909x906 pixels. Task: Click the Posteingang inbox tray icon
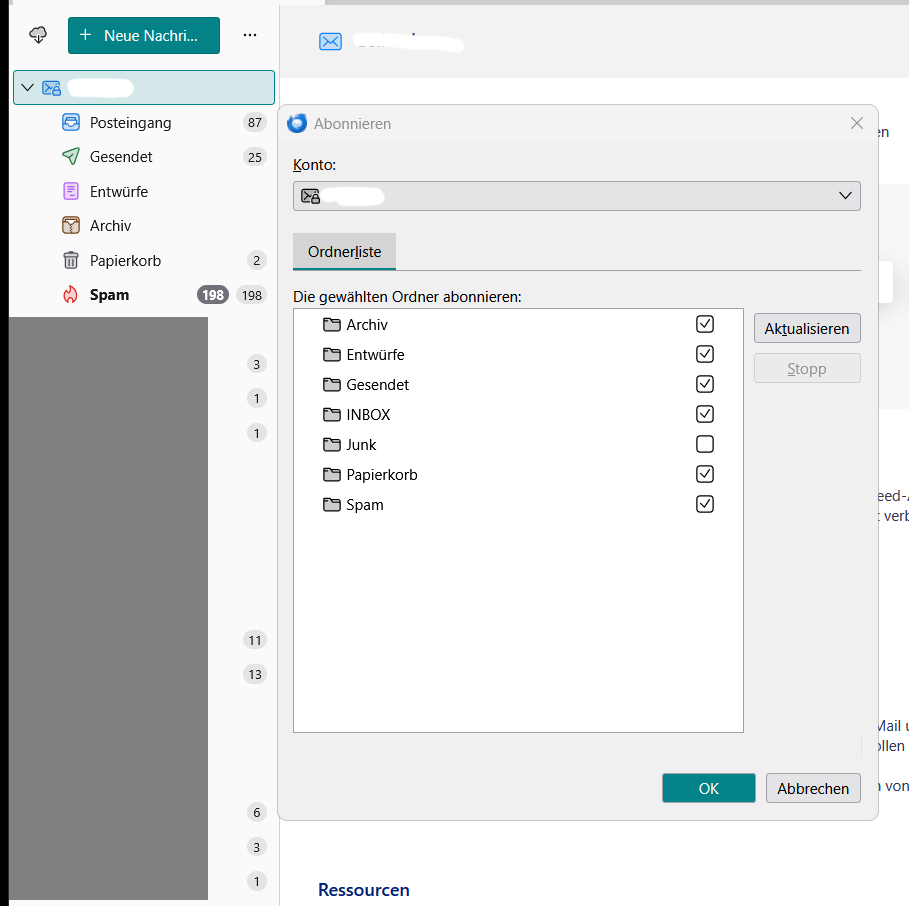click(71, 122)
